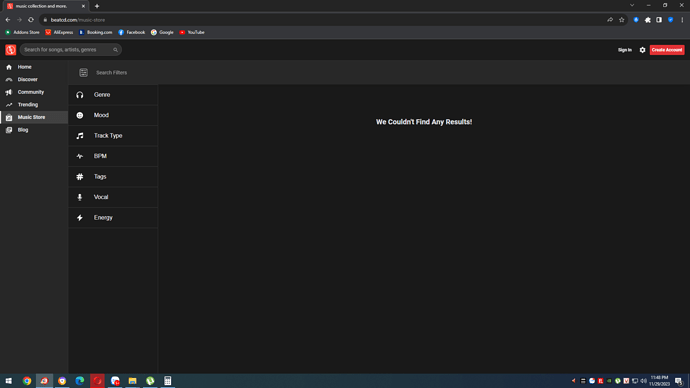Expand the Genre filter

click(113, 95)
